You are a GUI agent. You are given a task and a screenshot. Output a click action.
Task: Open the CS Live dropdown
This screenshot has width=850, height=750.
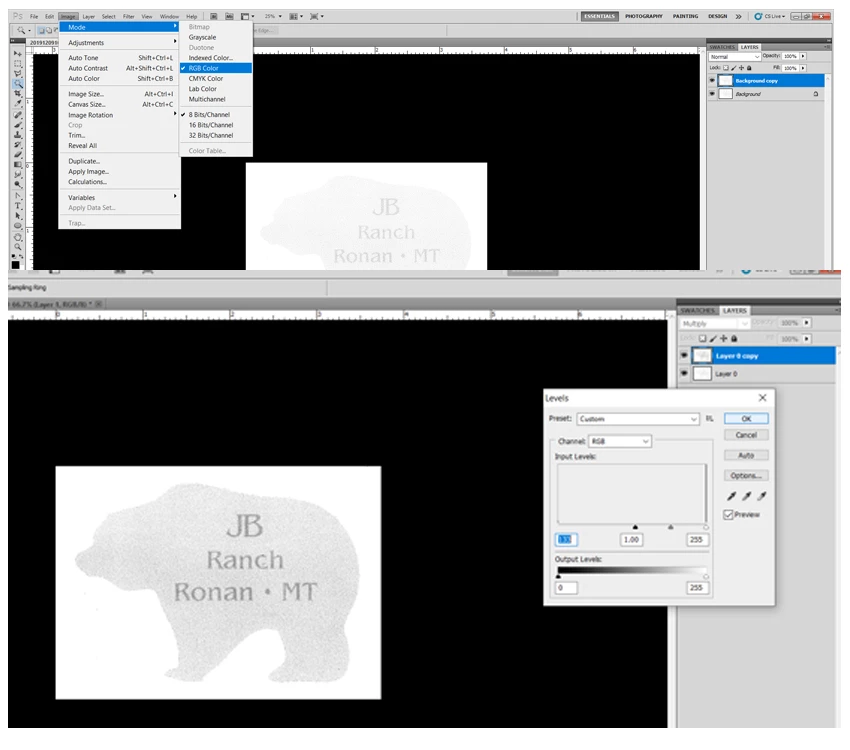[770, 16]
